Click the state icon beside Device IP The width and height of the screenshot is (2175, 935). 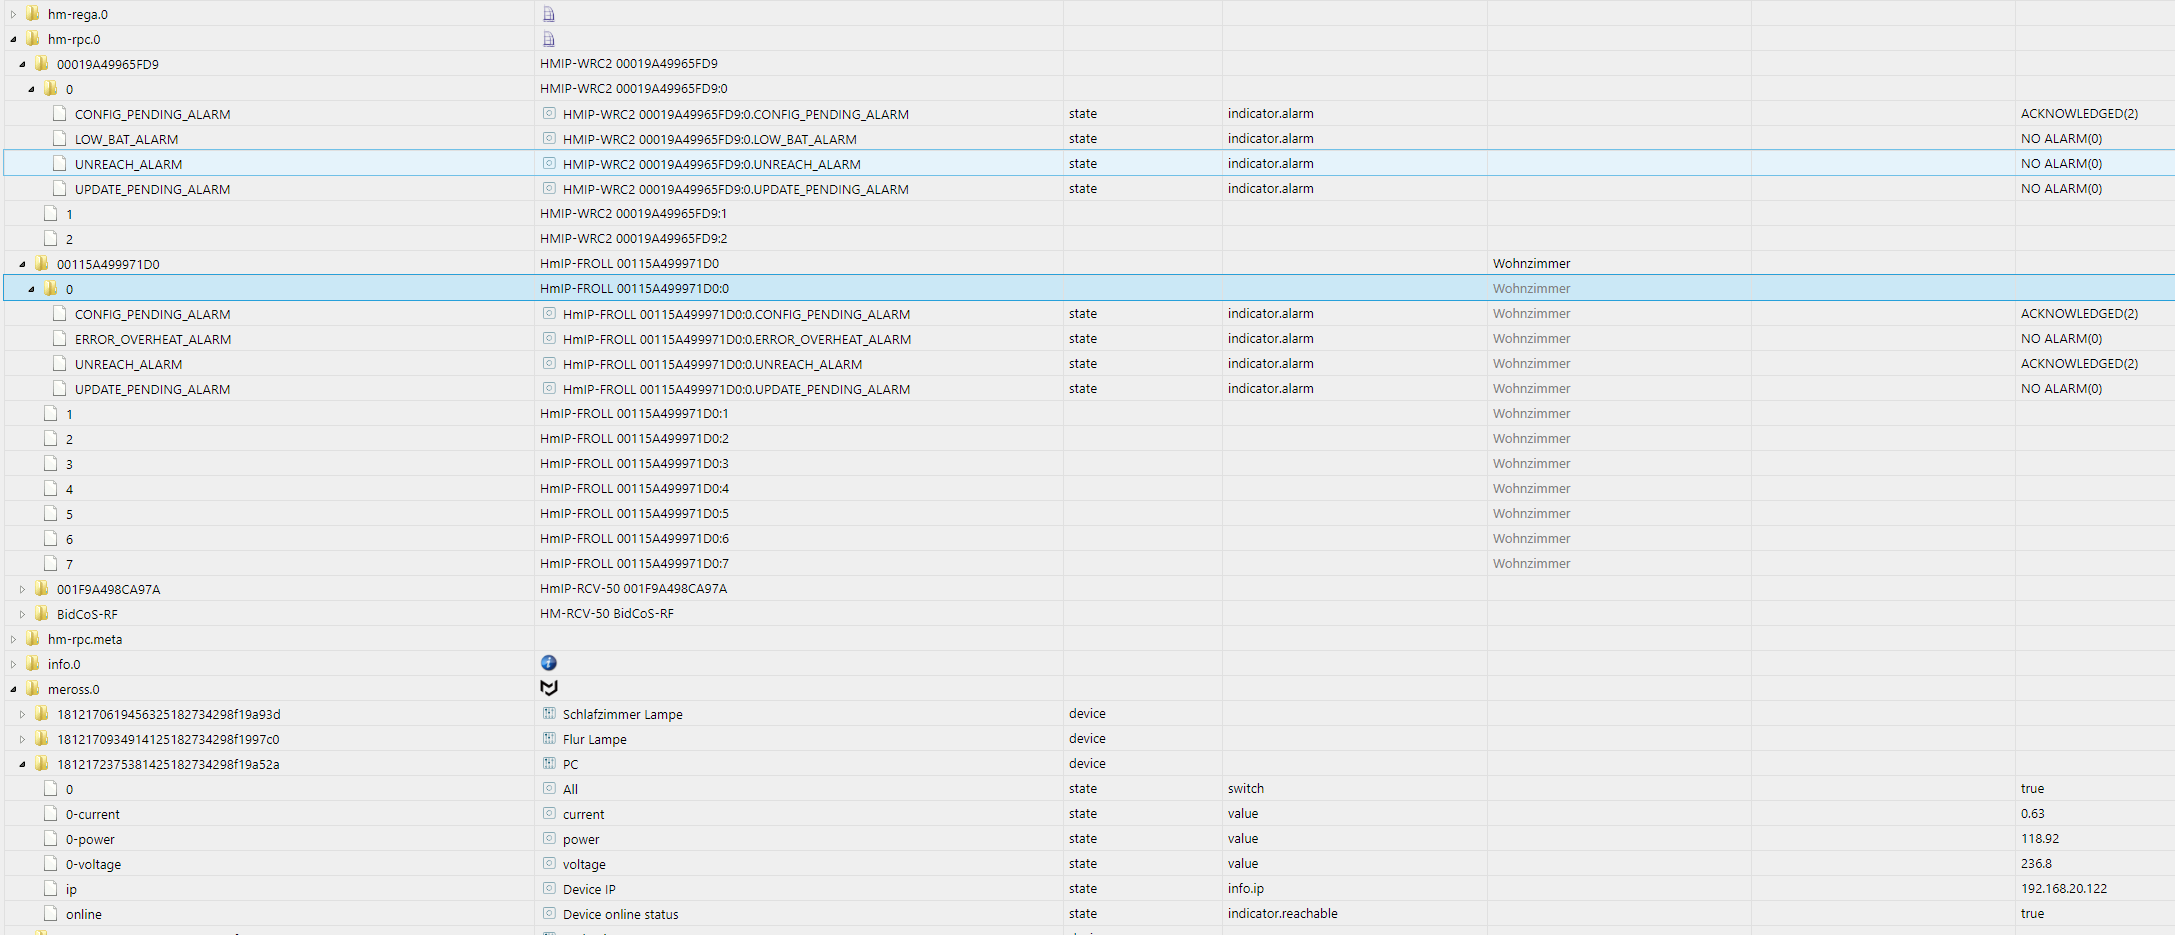(549, 888)
